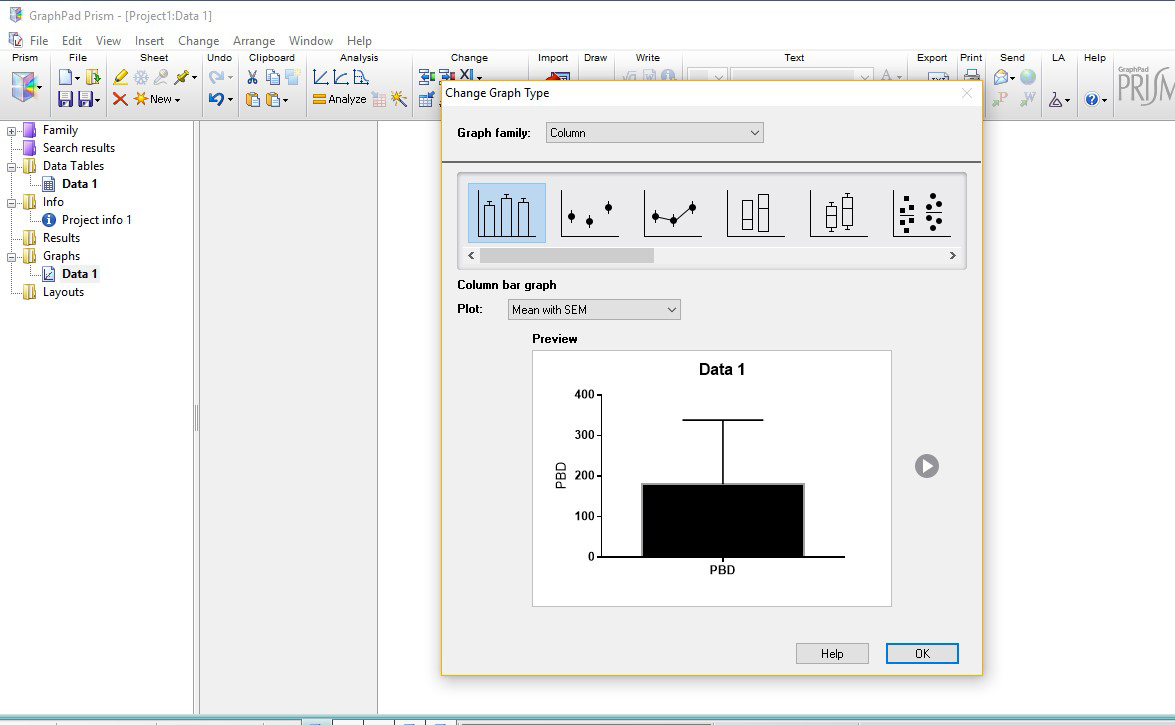Click the preview next play button
Screen dimensions: 1175x725
point(927,466)
